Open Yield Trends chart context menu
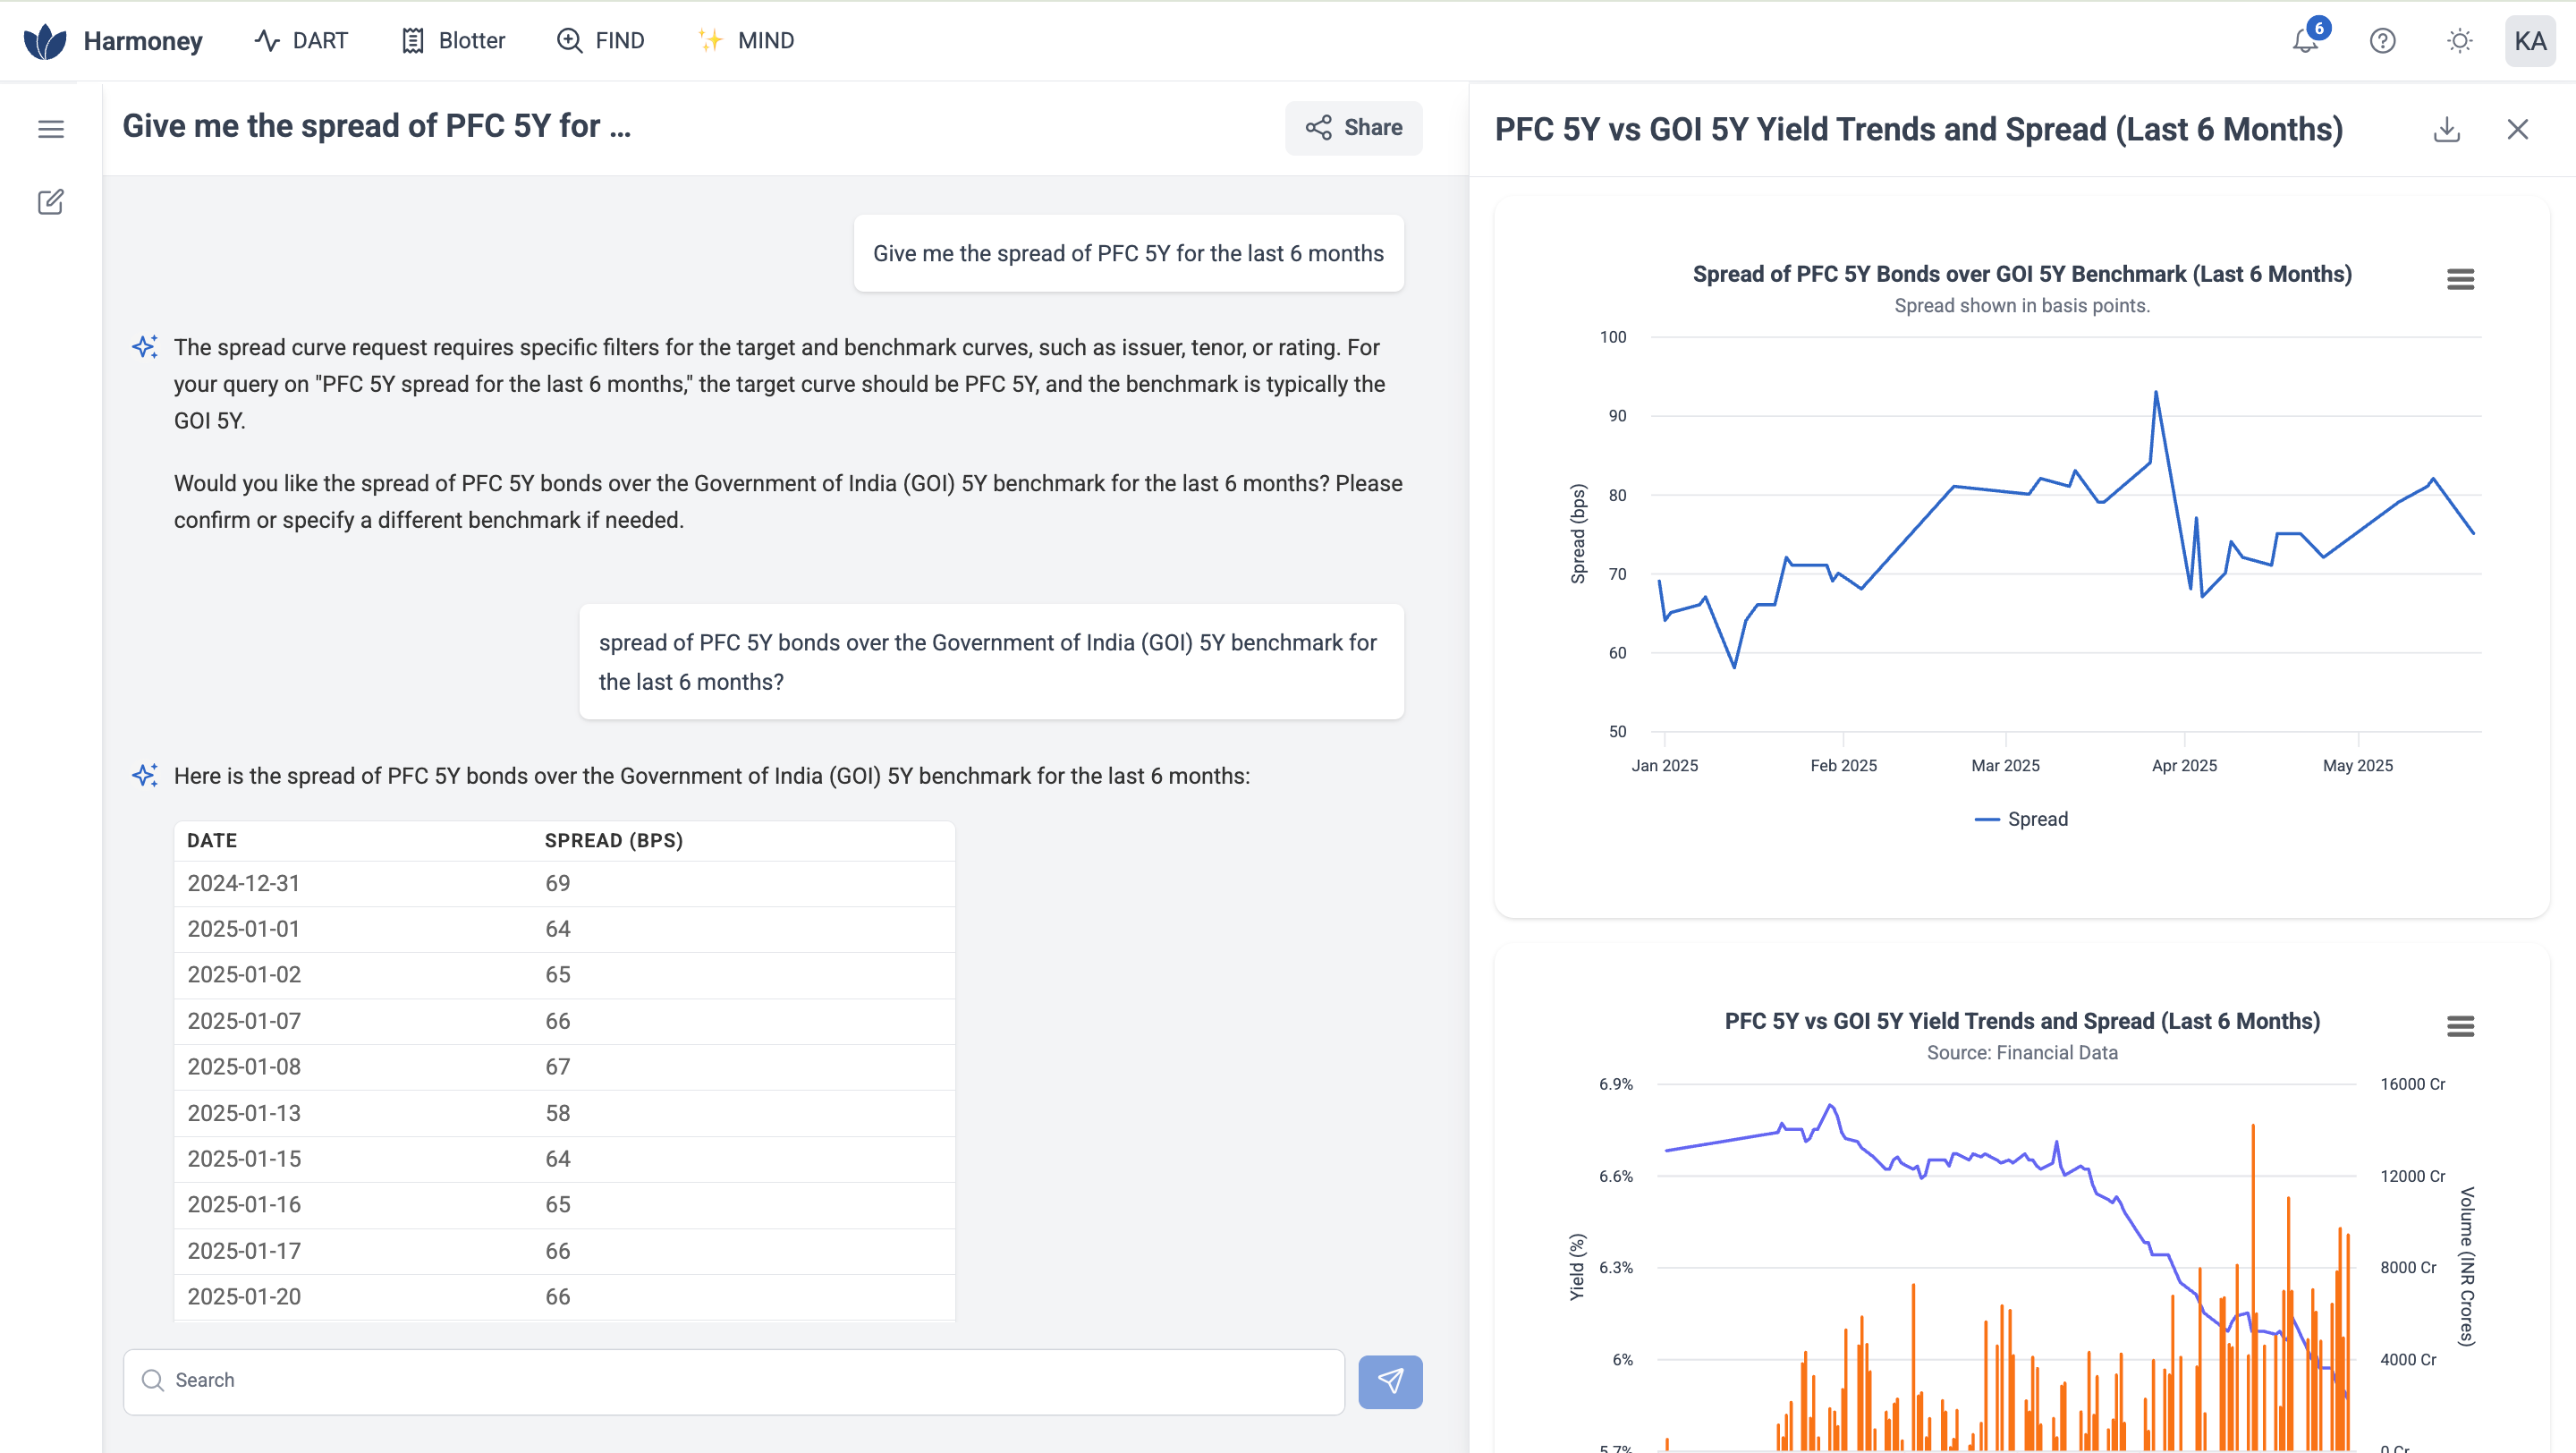 2460,1026
